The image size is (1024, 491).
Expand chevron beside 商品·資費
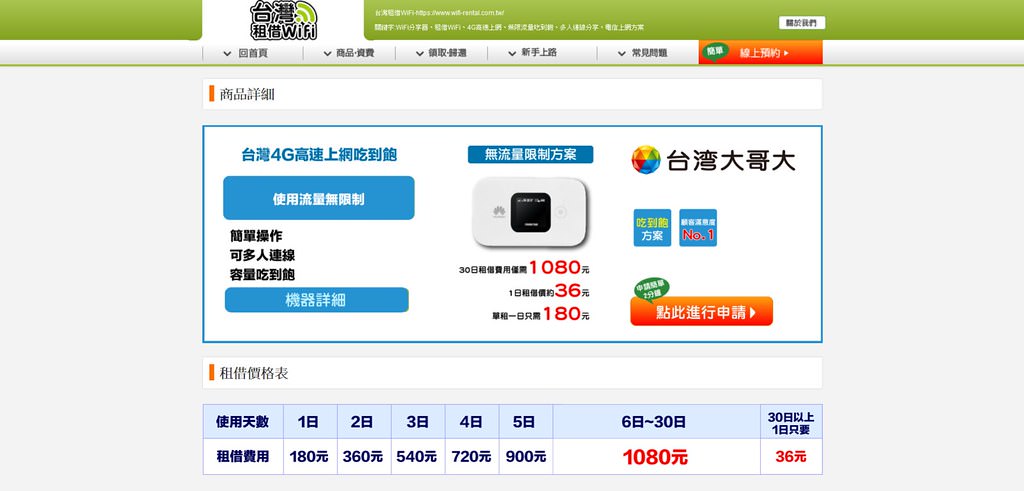327,54
